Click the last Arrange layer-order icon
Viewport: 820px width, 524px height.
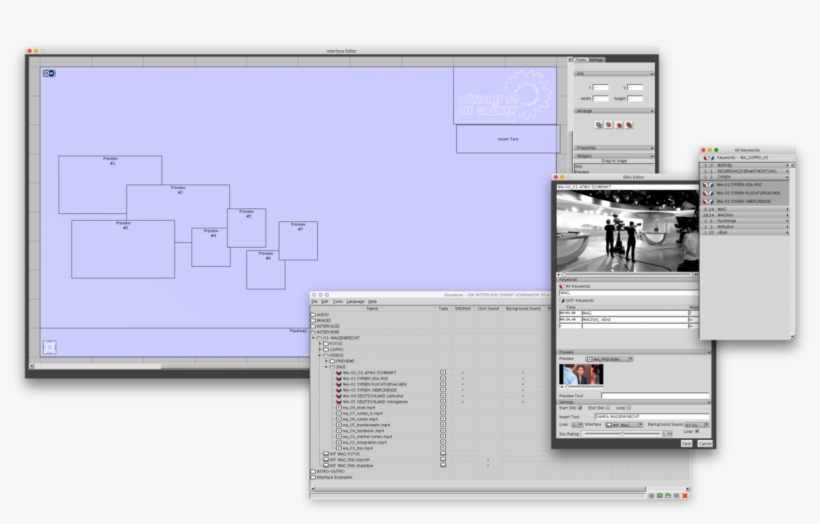(630, 125)
